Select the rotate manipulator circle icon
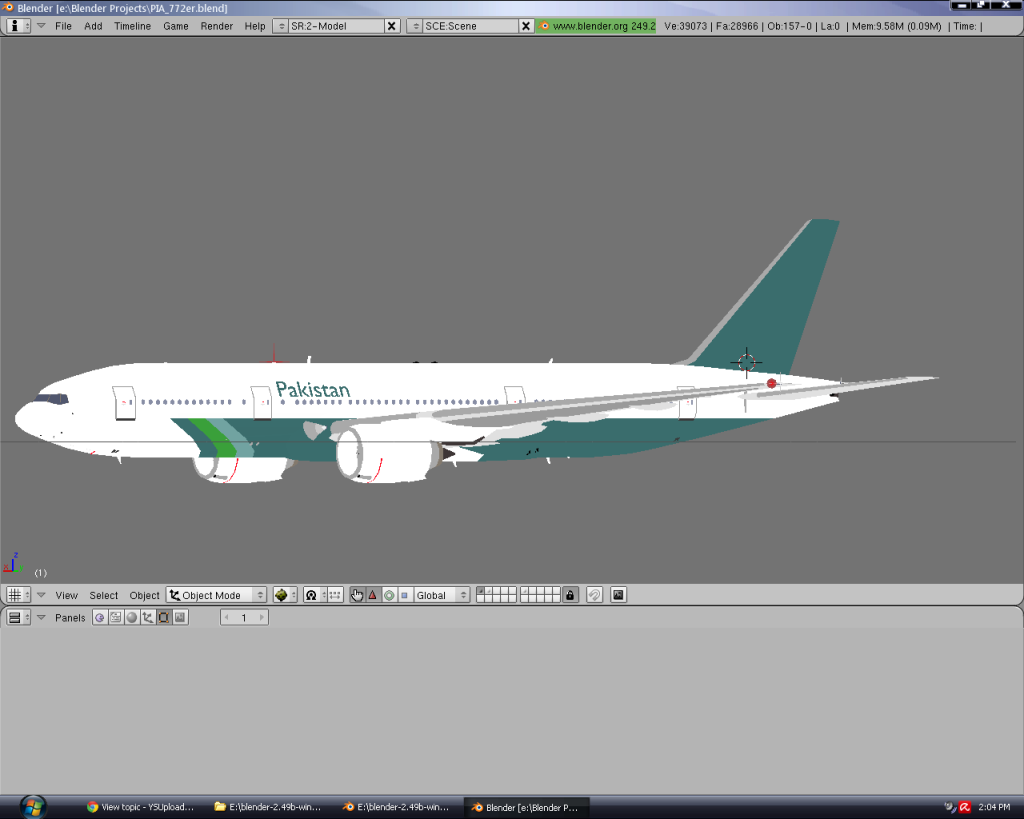Viewport: 1024px width, 819px height. click(389, 595)
